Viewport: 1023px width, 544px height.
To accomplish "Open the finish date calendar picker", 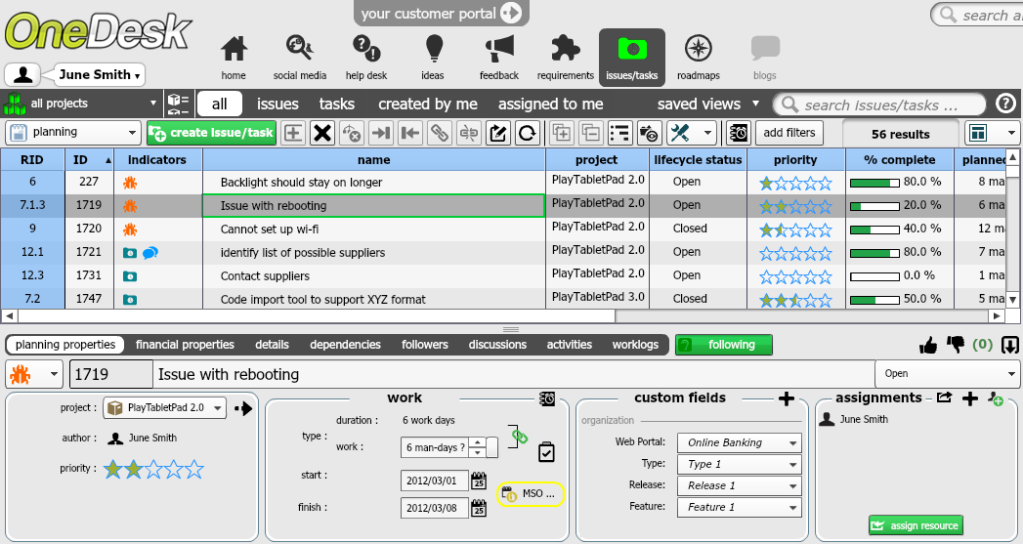I will pyautogui.click(x=479, y=507).
